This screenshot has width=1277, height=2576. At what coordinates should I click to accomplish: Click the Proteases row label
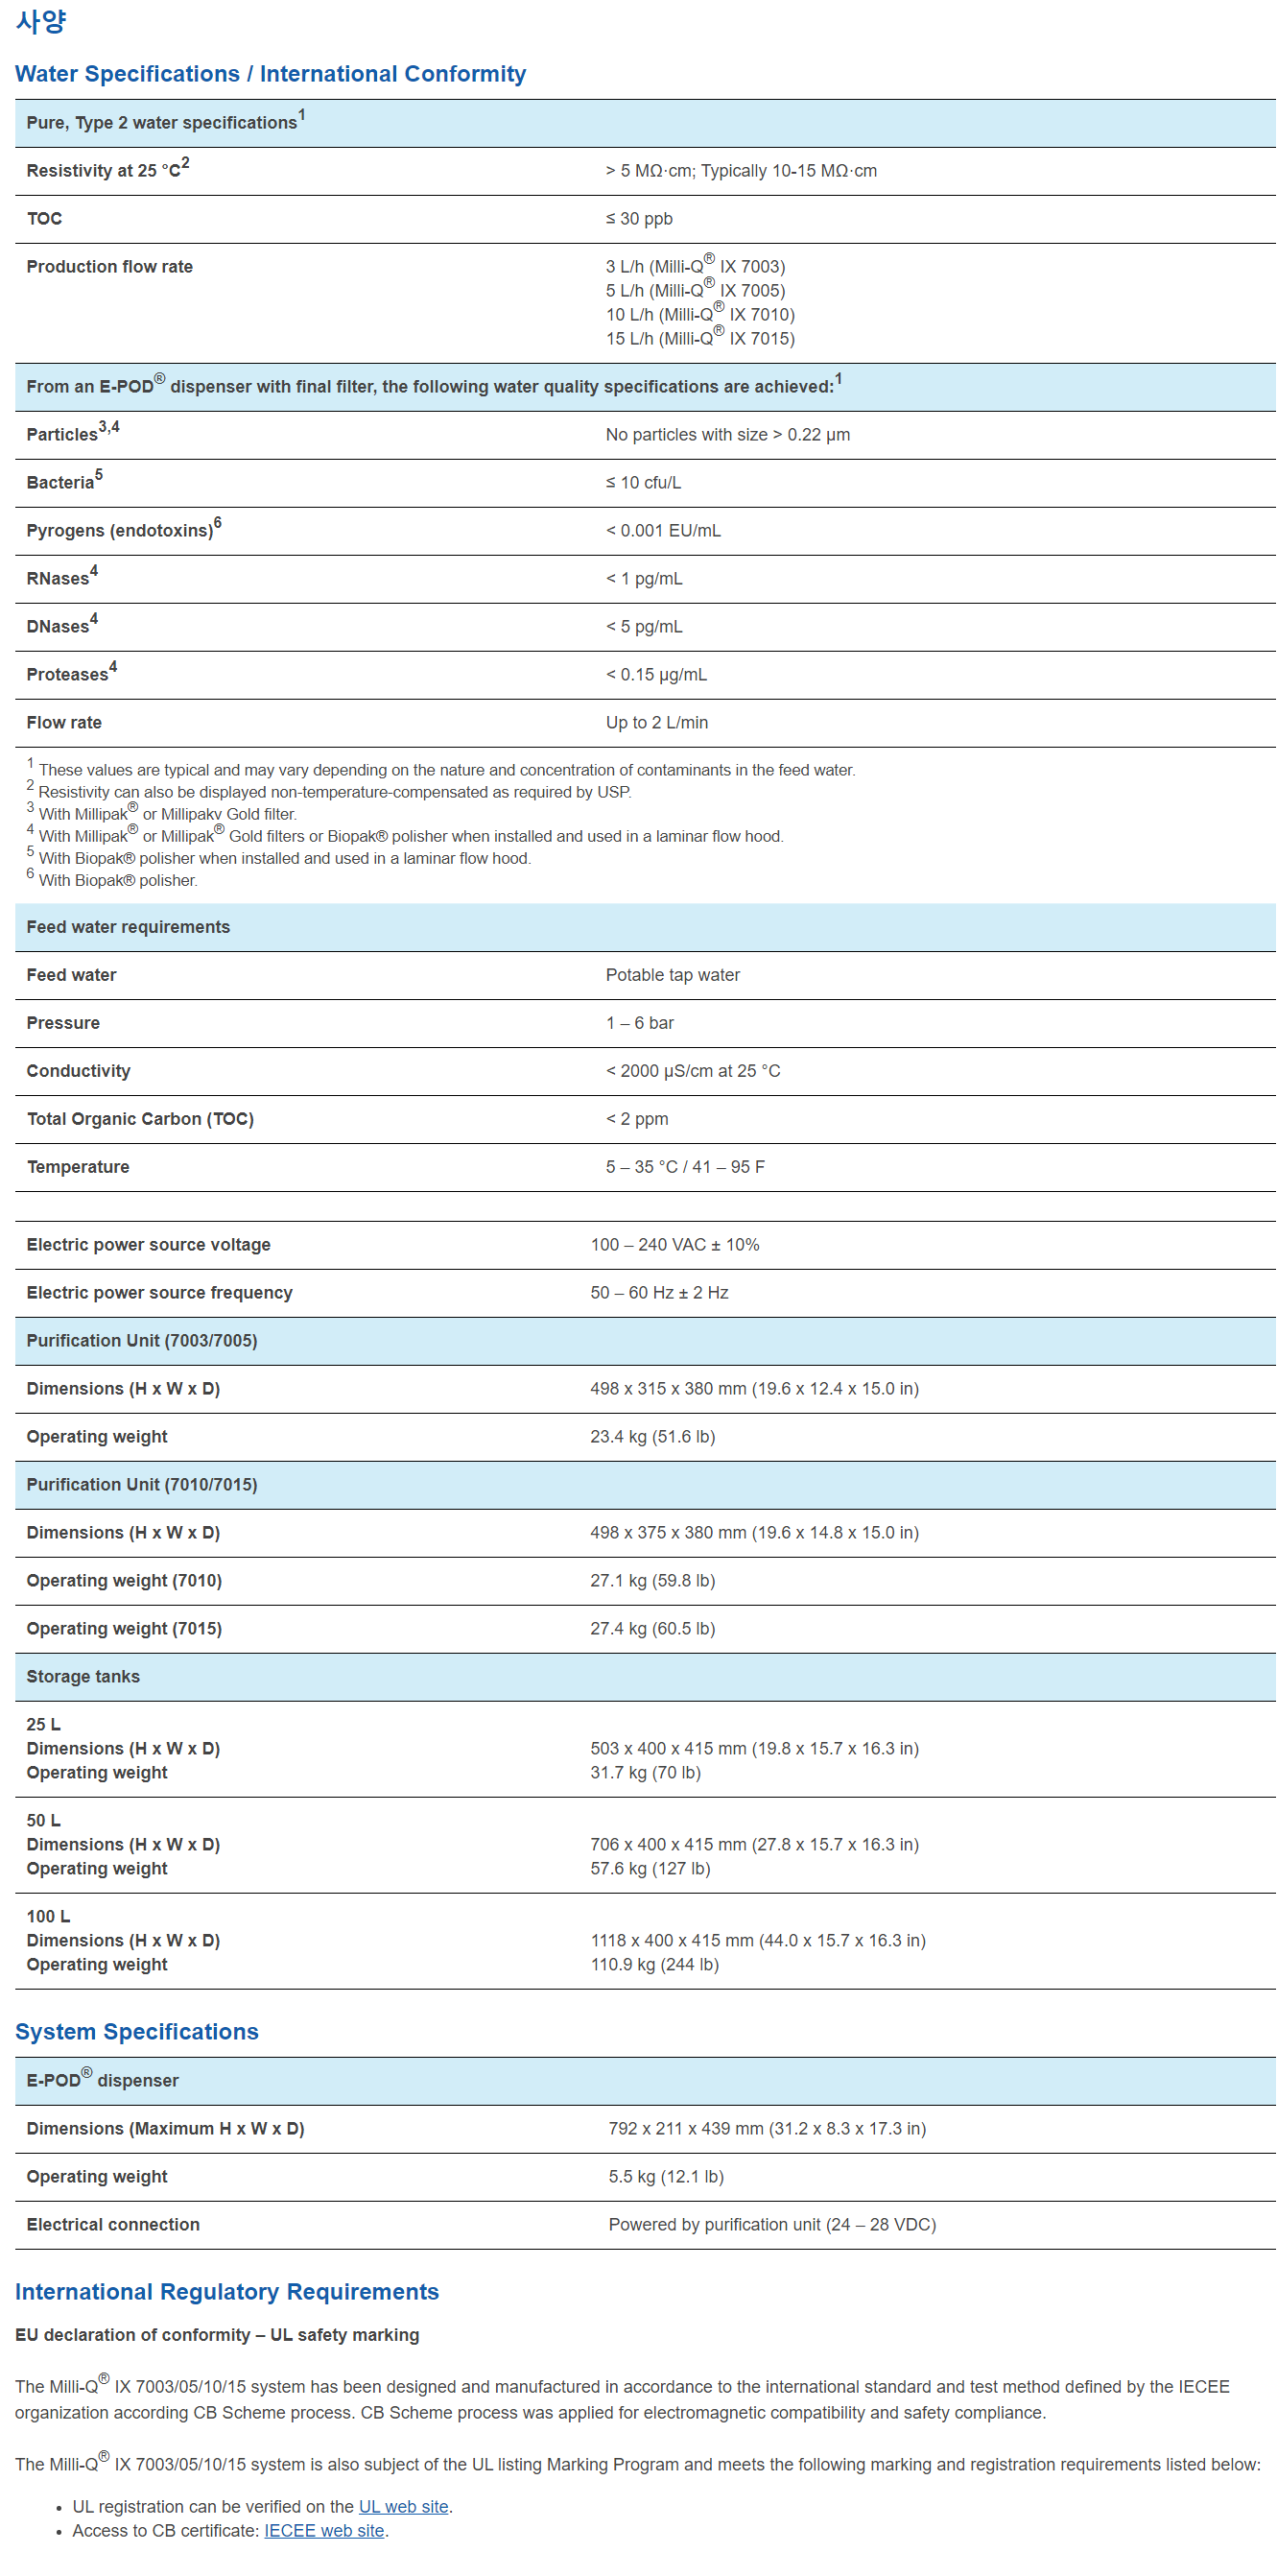[x=72, y=673]
